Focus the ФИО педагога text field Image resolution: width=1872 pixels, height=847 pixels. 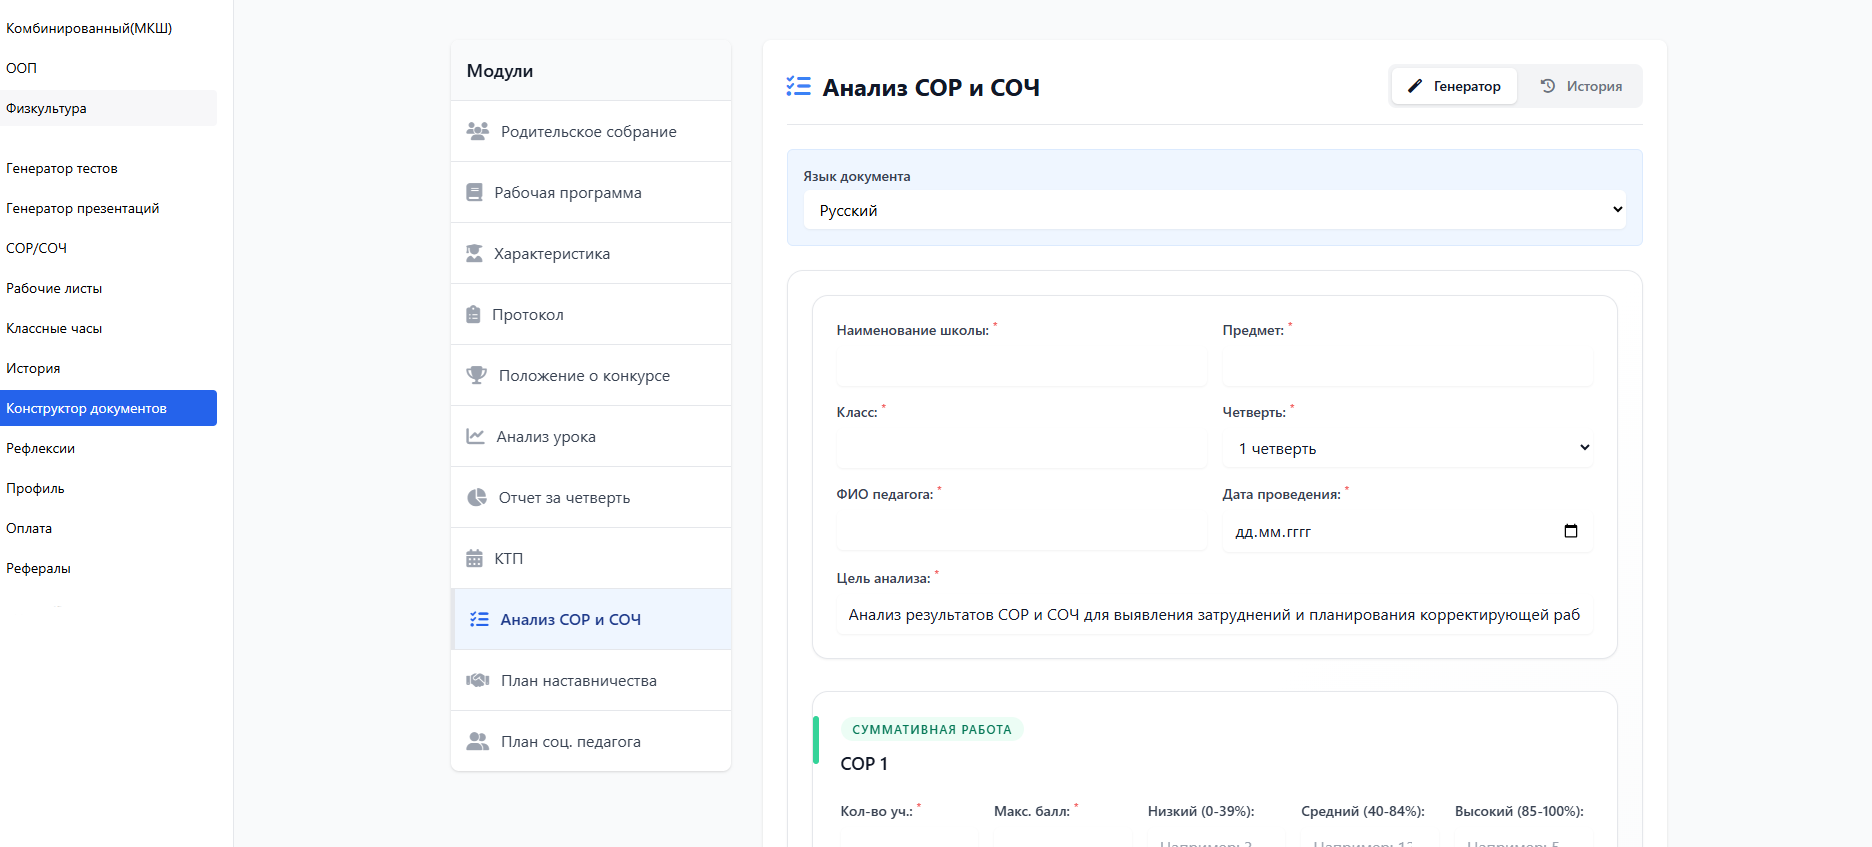1021,531
